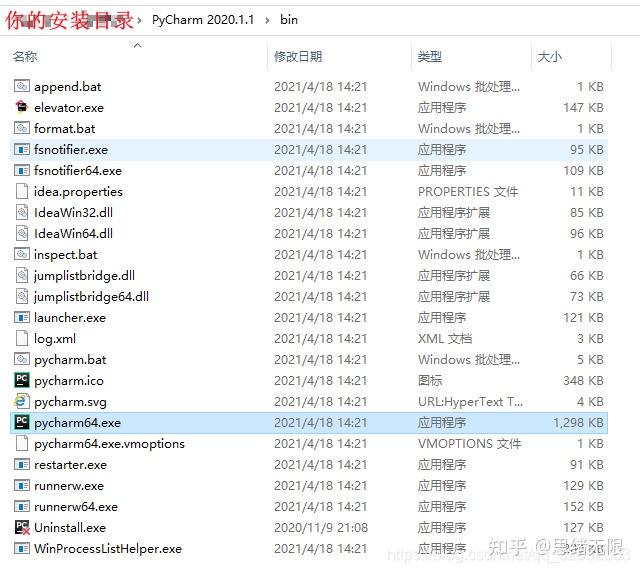This screenshot has width=640, height=573.
Task: Select the idea.properties file icon
Action: 22,191
